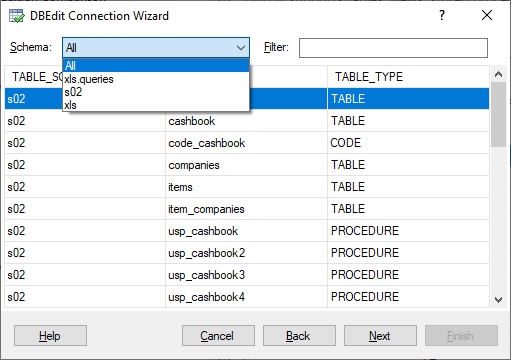Choose 'xls.queries' from schema list
The image size is (511, 360).
click(x=156, y=79)
